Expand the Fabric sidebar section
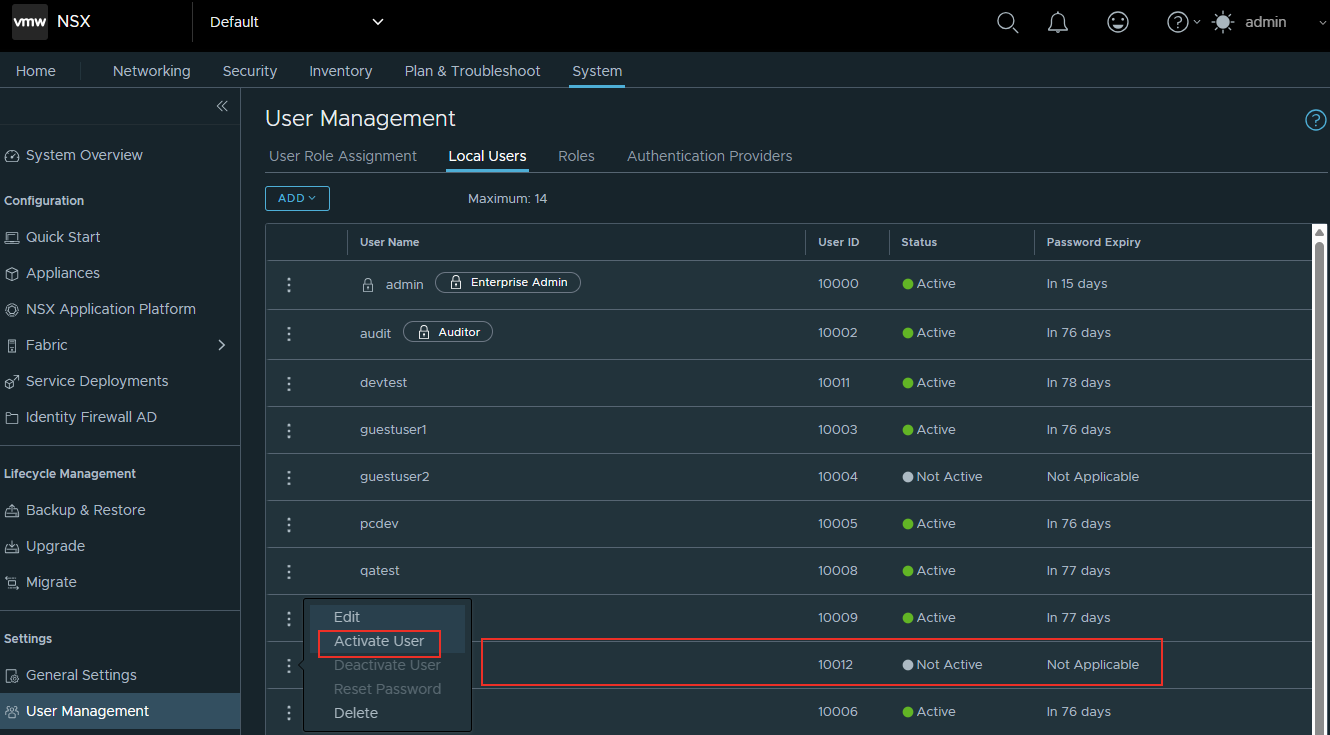 (221, 345)
